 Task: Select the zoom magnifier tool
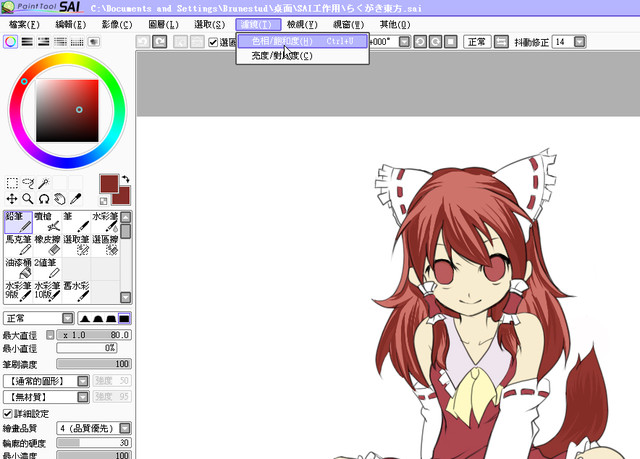28,199
